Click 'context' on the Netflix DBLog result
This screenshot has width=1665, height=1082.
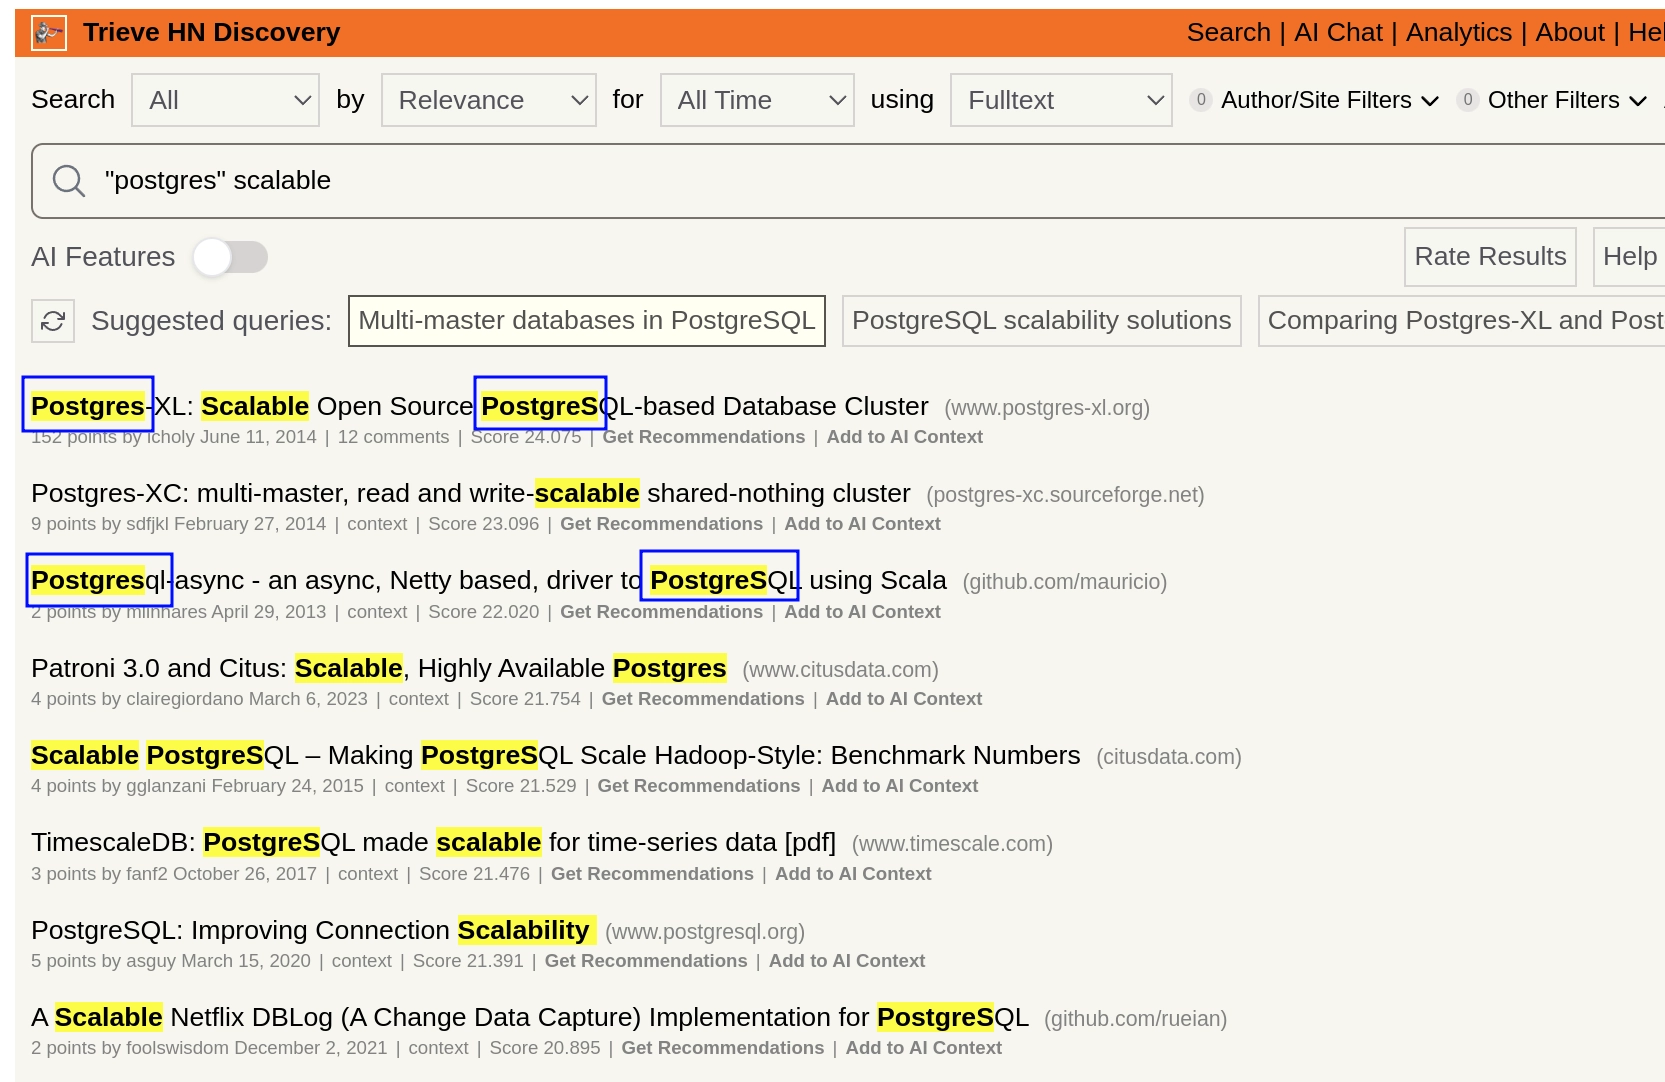(x=438, y=1048)
